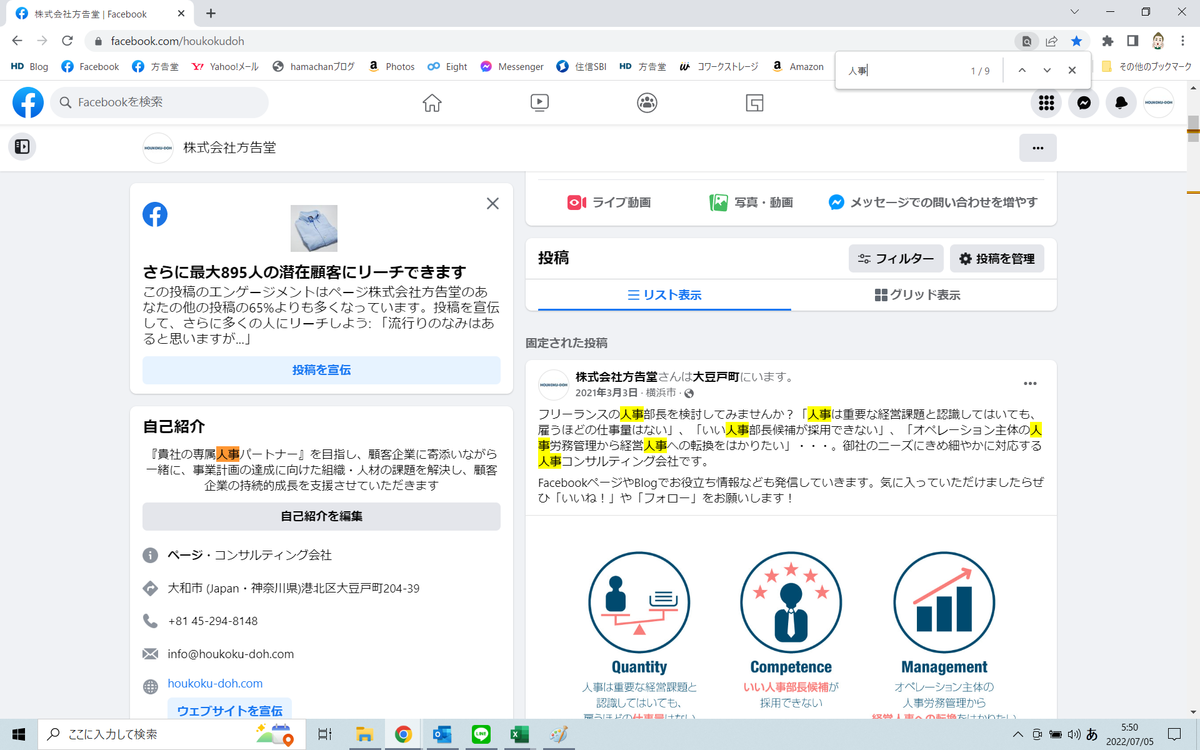Open the Photos bookmark
This screenshot has width=1200, height=750.
click(x=391, y=67)
